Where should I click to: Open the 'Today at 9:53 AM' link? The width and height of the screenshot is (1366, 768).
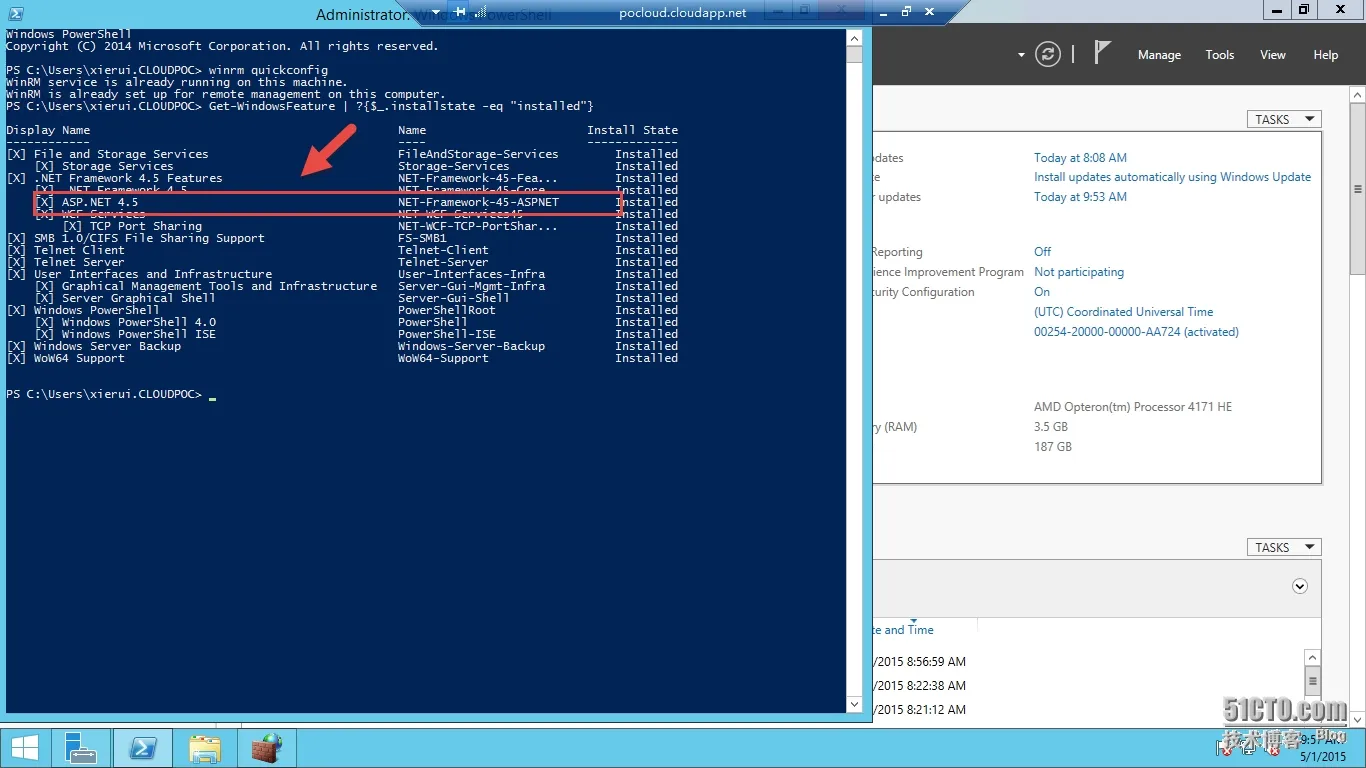tap(1080, 197)
